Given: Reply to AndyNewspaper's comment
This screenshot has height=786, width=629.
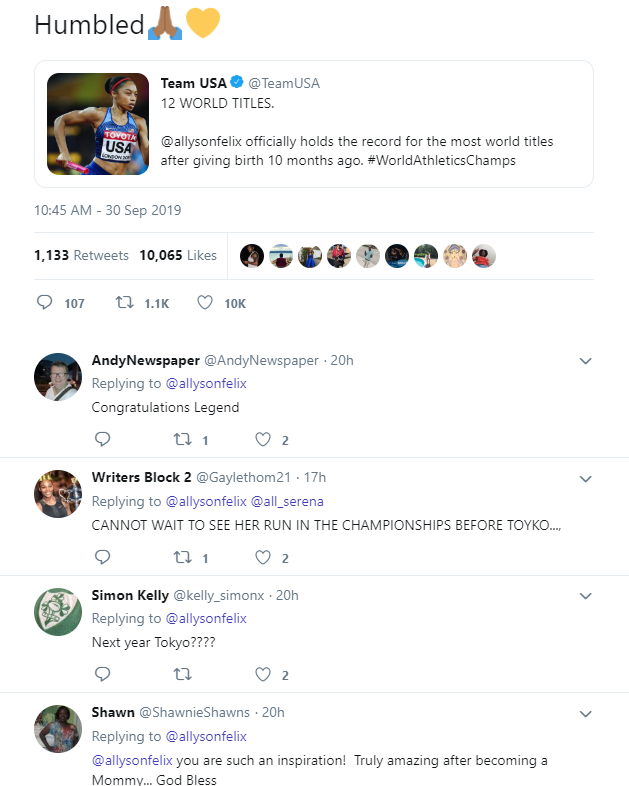Looking at the screenshot, I should click(102, 439).
